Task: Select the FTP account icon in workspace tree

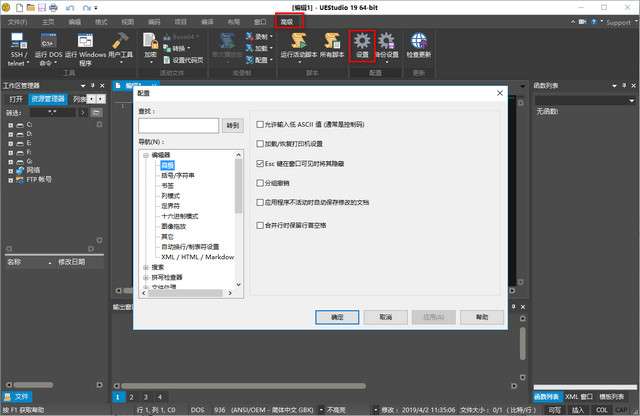Action: tap(20, 180)
